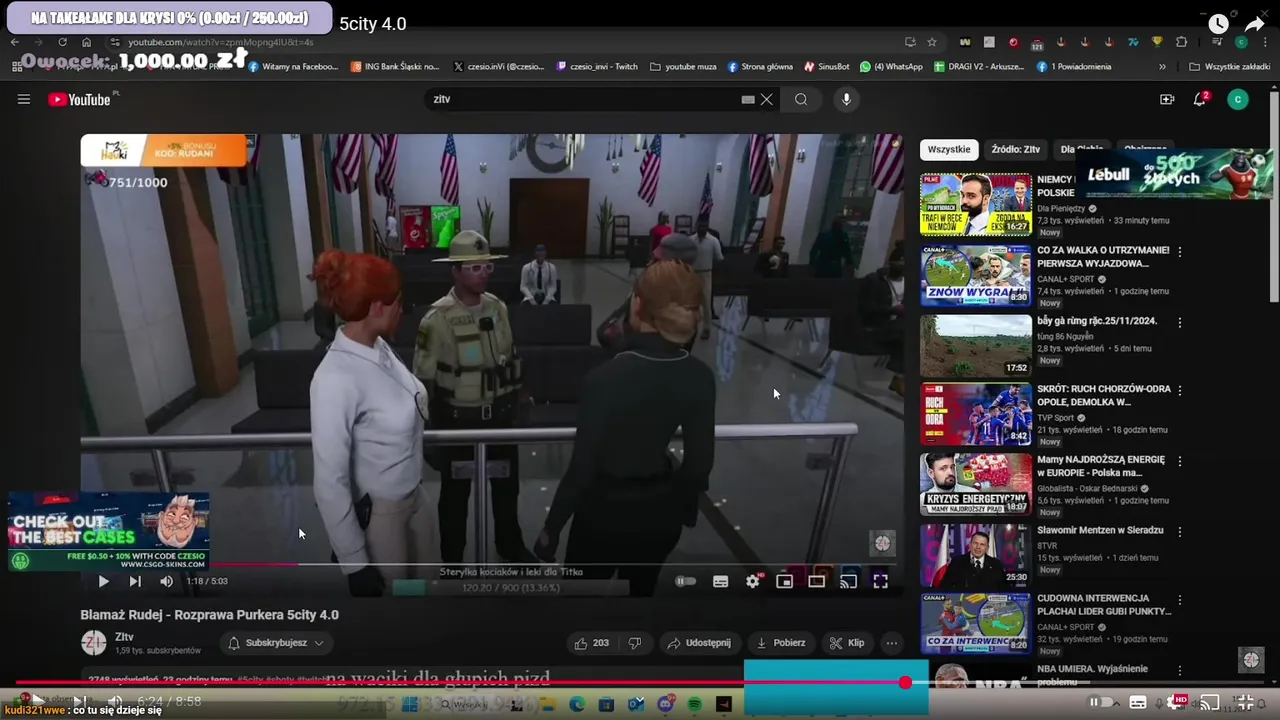1280x720 pixels.
Task: Open the (4) WhatsApp bookmark
Action: pos(892,67)
